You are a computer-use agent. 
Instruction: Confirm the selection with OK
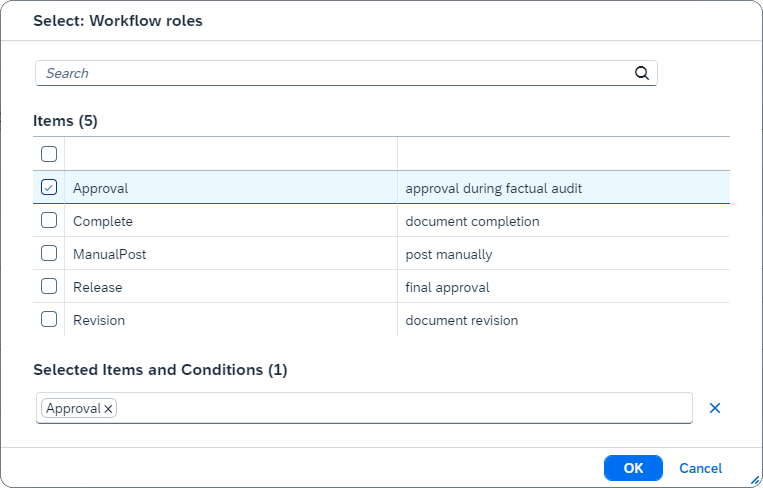633,468
